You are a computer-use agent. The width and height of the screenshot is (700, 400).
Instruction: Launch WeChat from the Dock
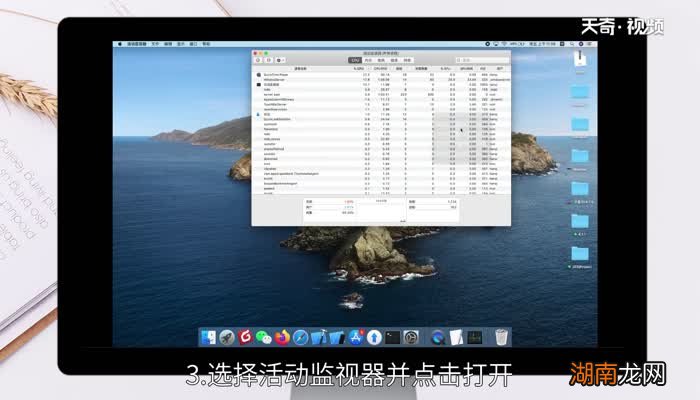click(x=264, y=337)
